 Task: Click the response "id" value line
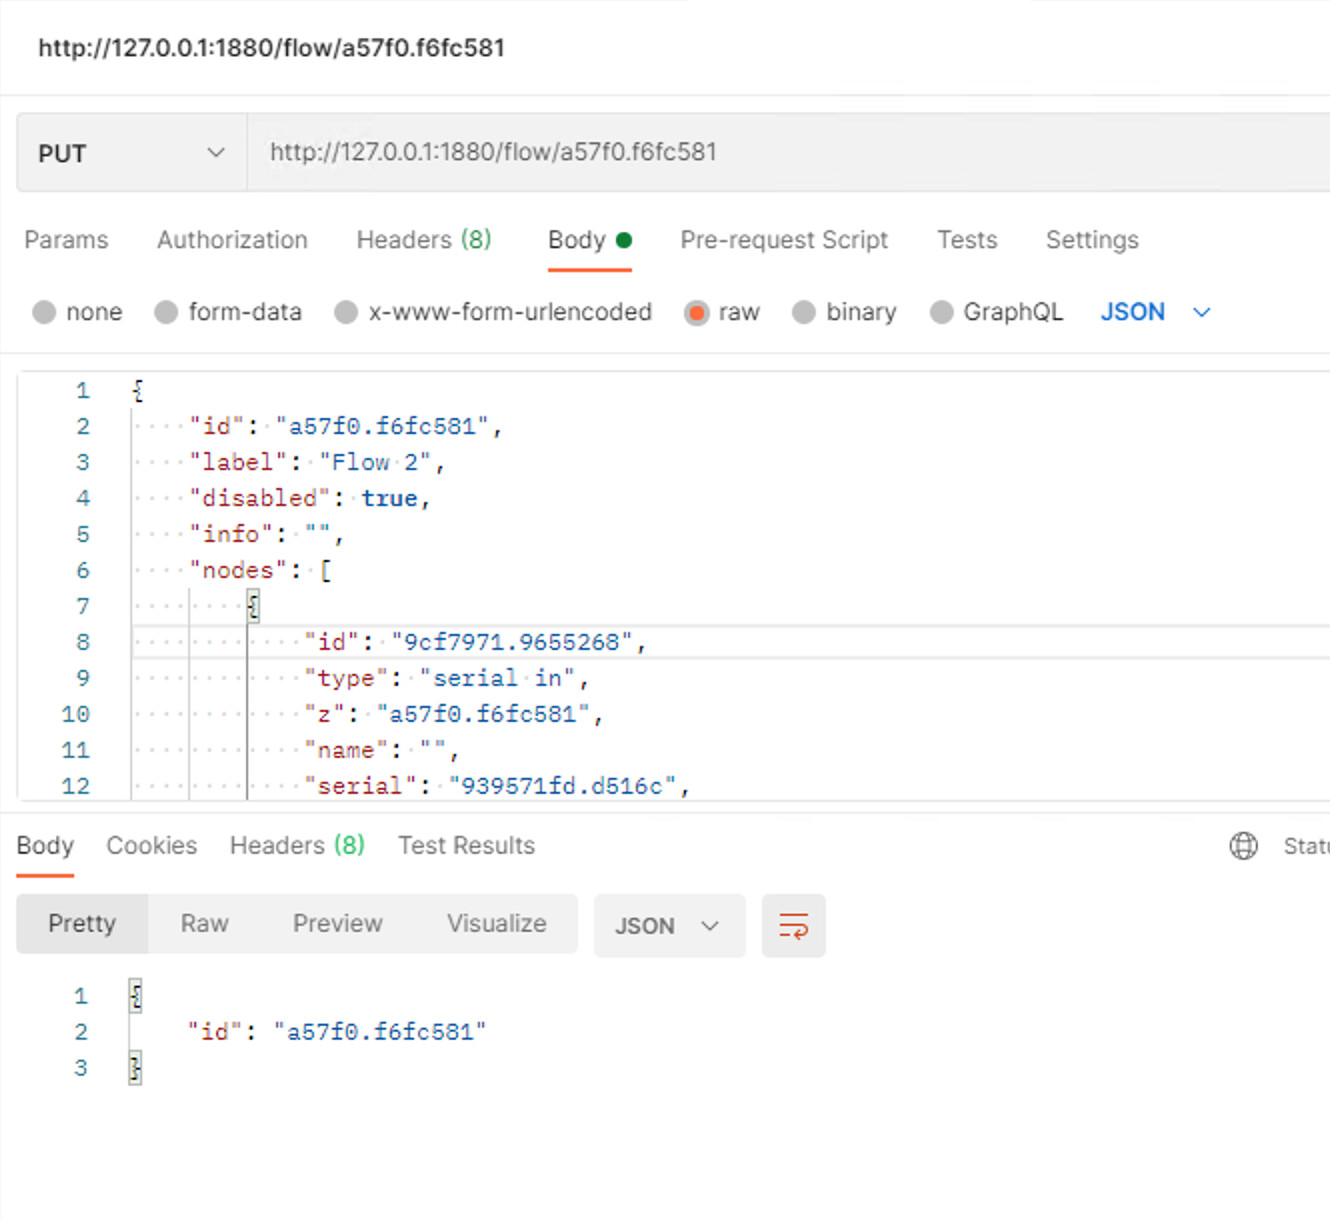point(337,1032)
